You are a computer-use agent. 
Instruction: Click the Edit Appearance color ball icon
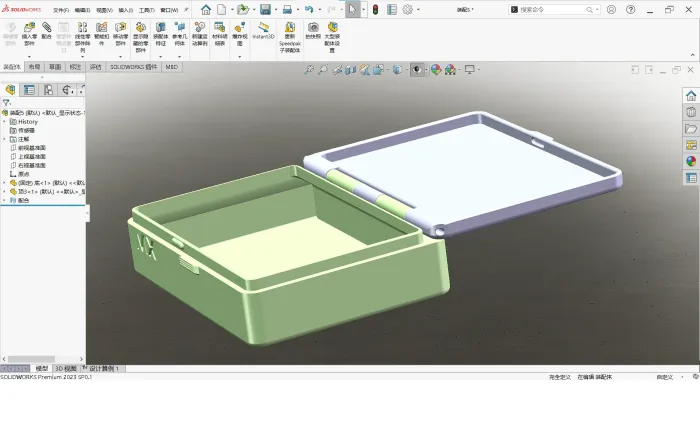436,70
